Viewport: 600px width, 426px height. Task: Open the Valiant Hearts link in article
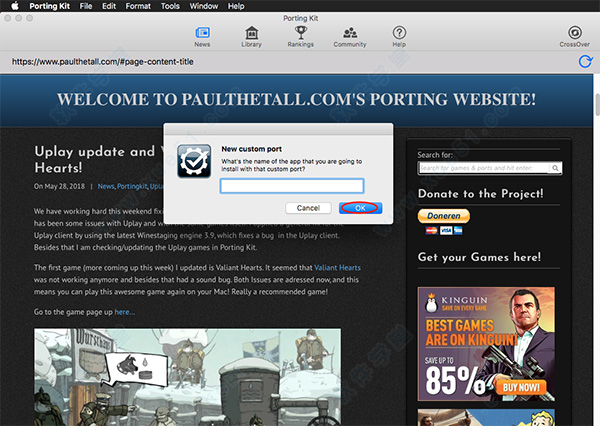click(x=337, y=268)
